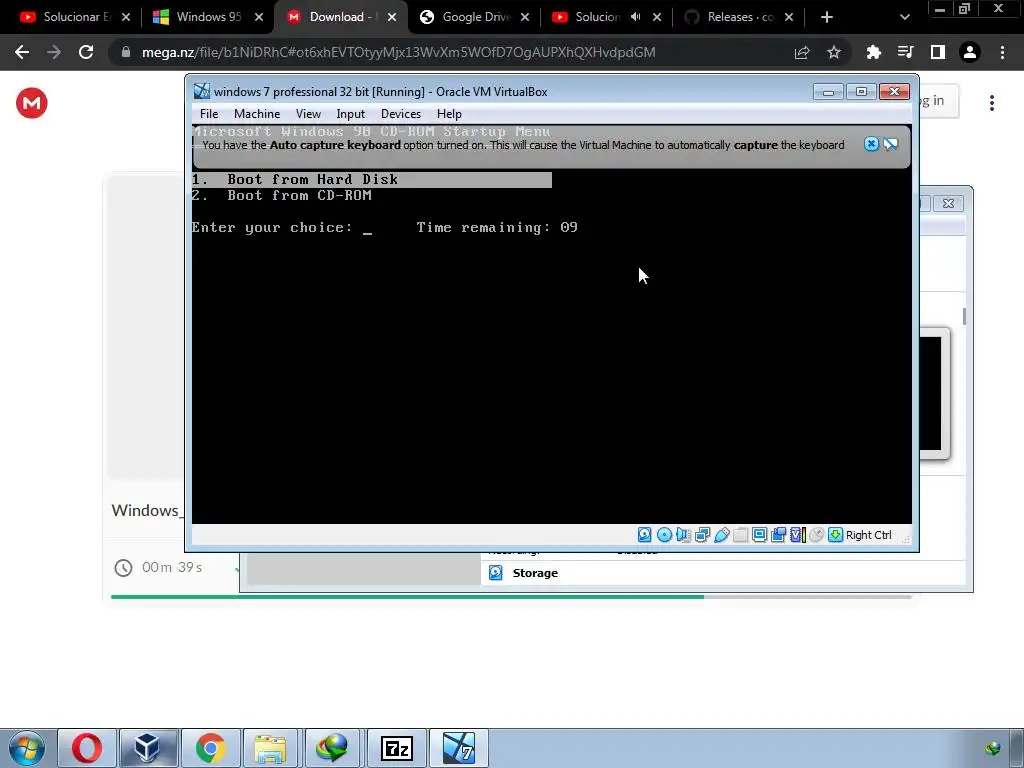Viewport: 1024px width, 768px height.
Task: Open Chrome extensions puzzle icon
Action: 874,52
